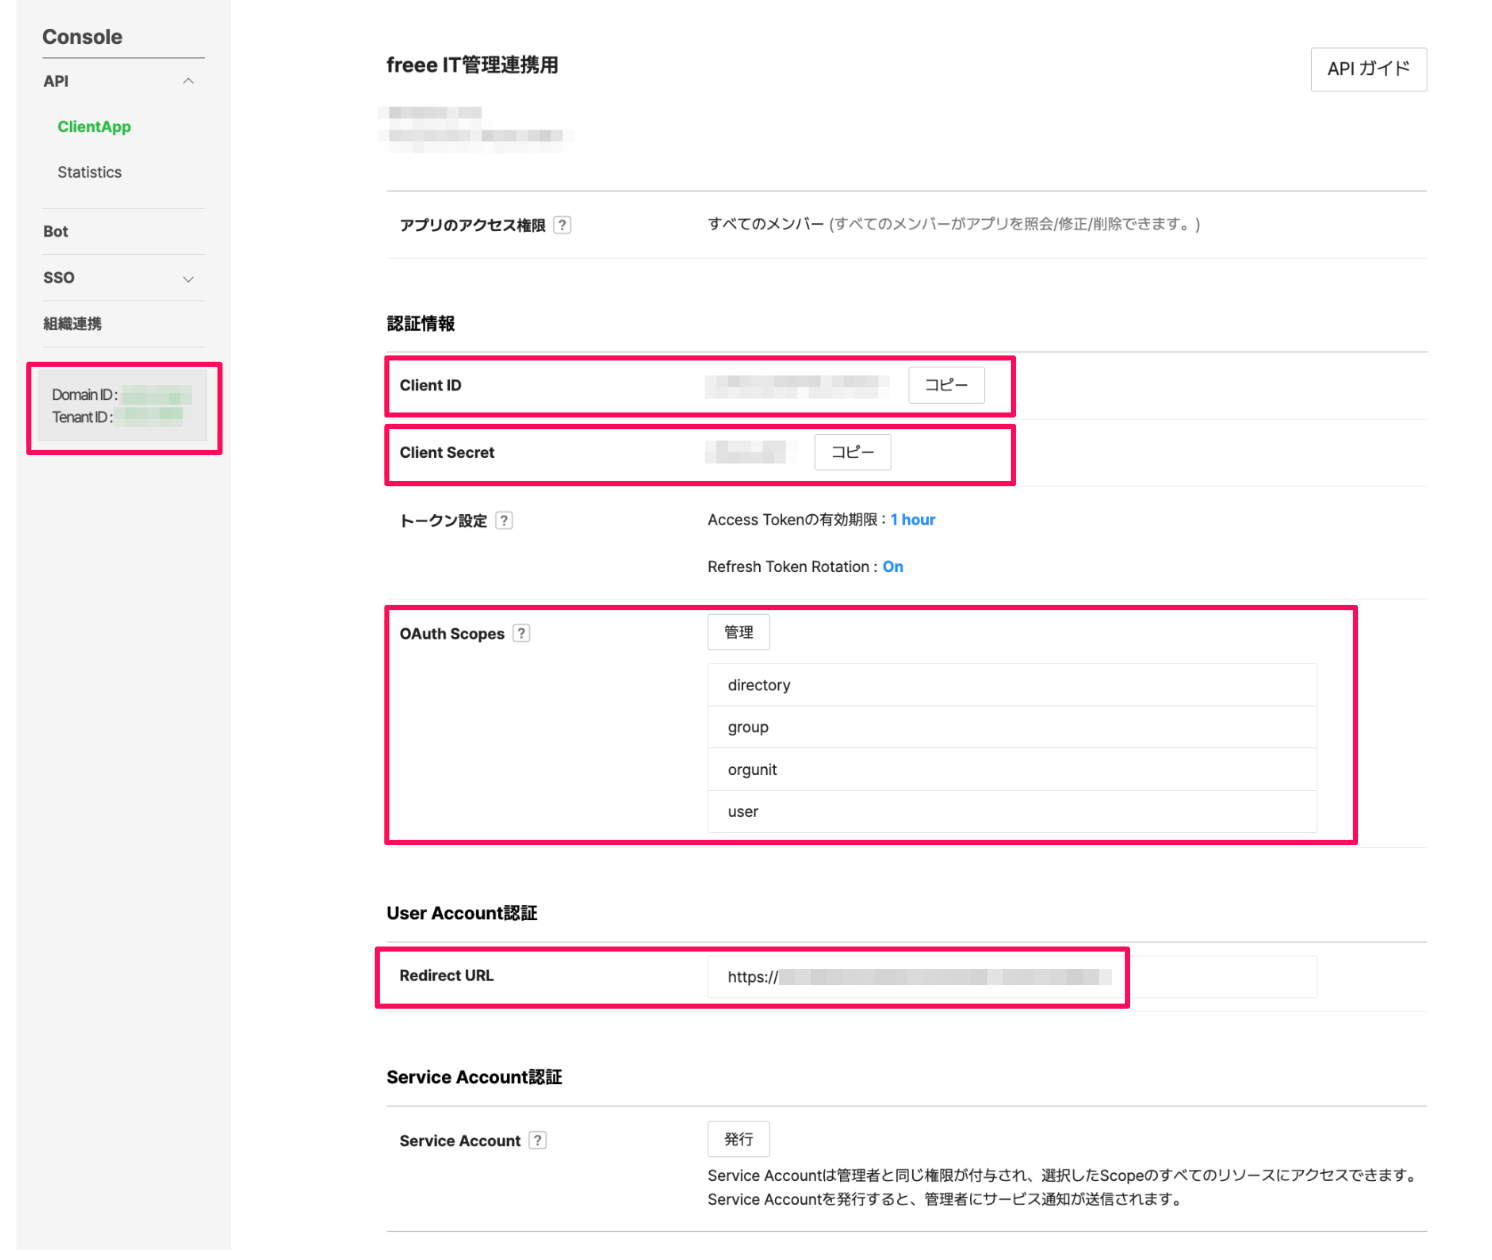Select the user scope row
Viewport: 1492px width, 1260px height.
(x=1012, y=811)
